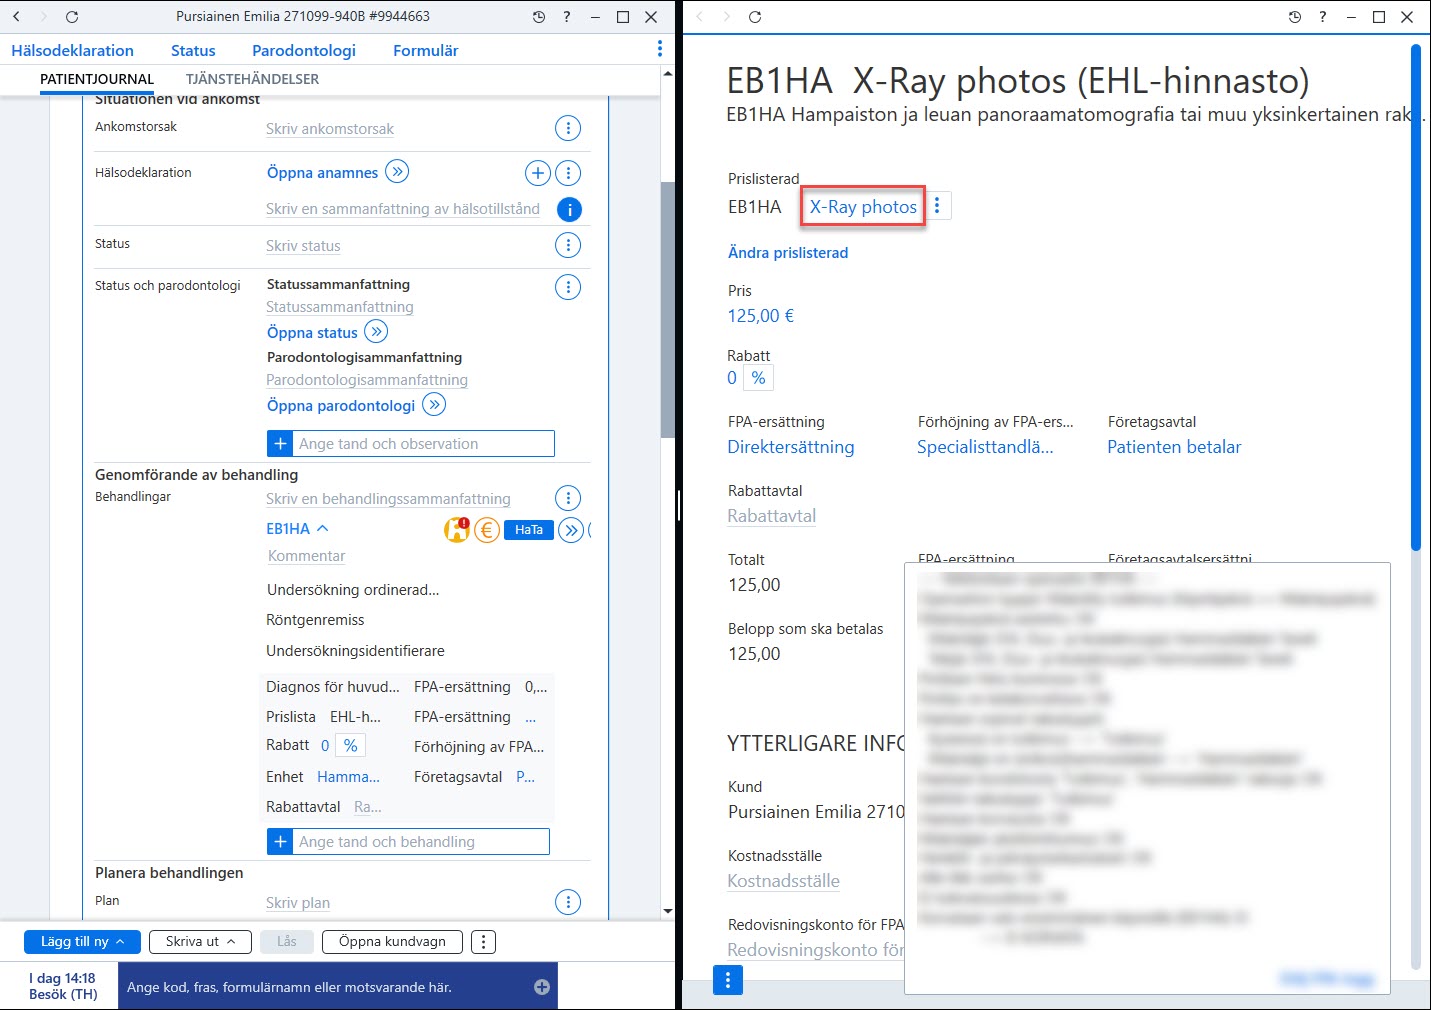The image size is (1431, 1010).
Task: Click Ange tand och observation input
Action: 424,444
